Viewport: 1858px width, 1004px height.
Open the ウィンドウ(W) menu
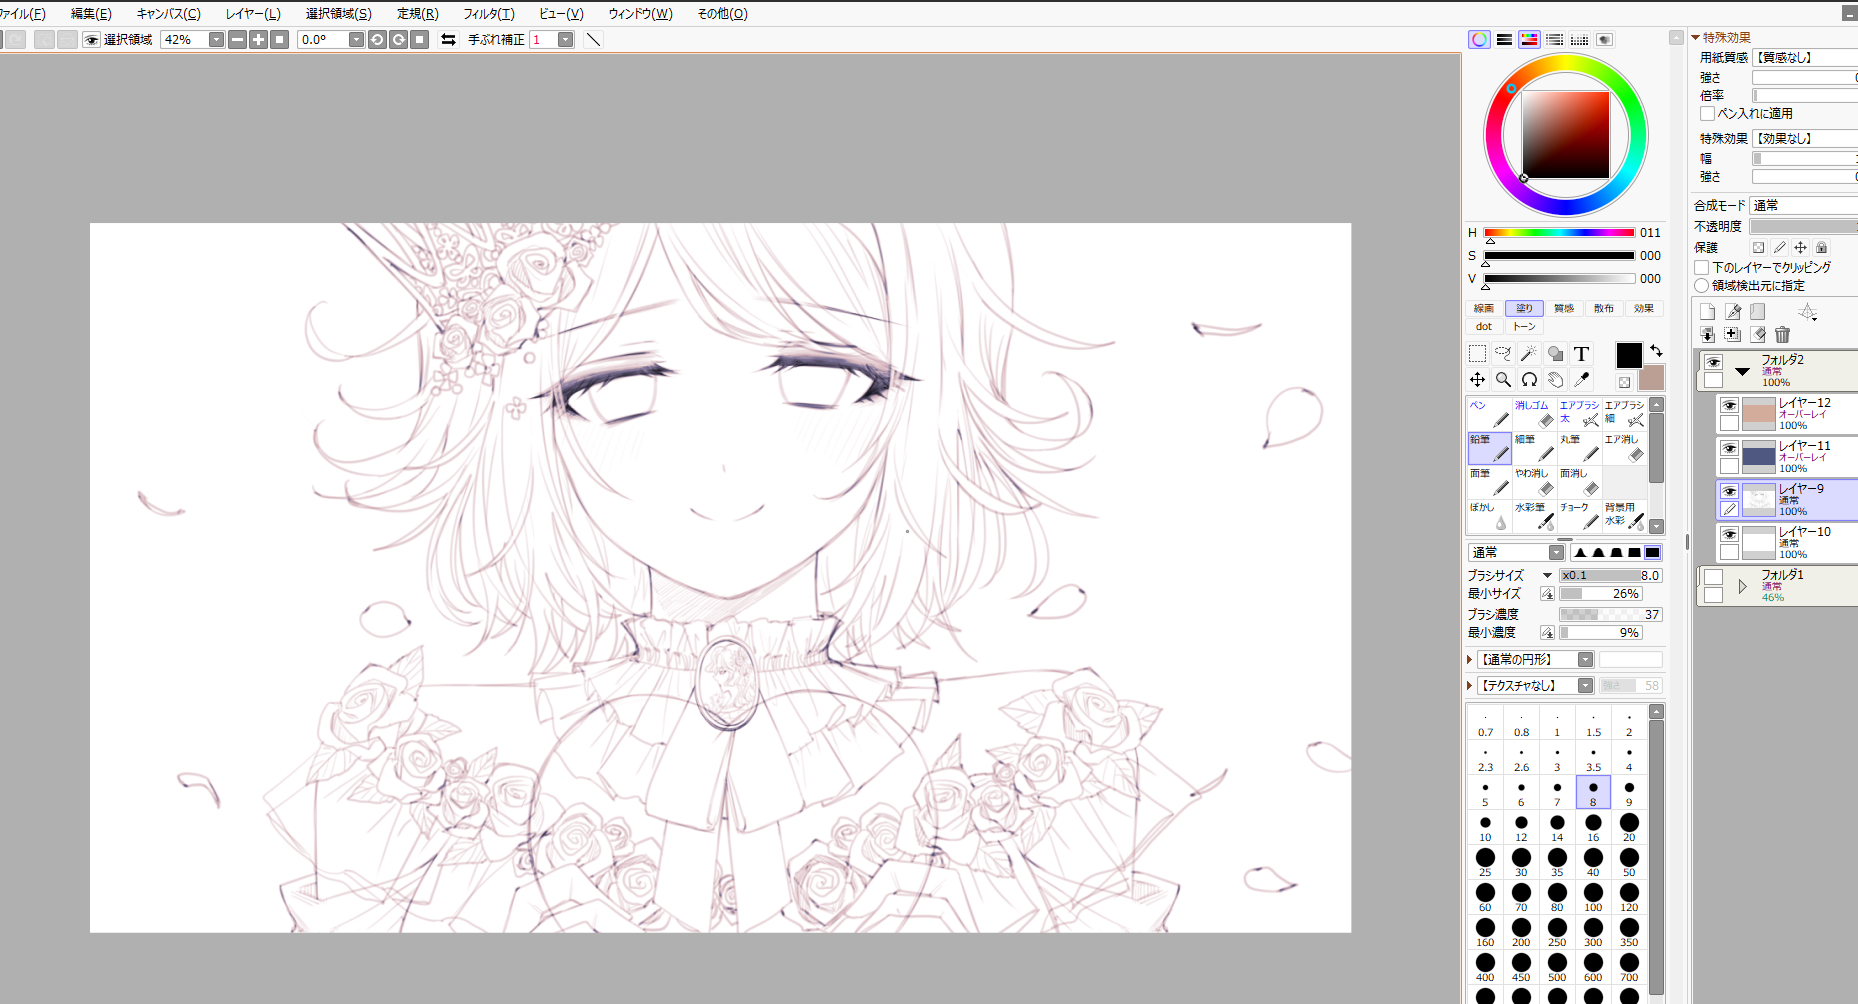pyautogui.click(x=640, y=13)
